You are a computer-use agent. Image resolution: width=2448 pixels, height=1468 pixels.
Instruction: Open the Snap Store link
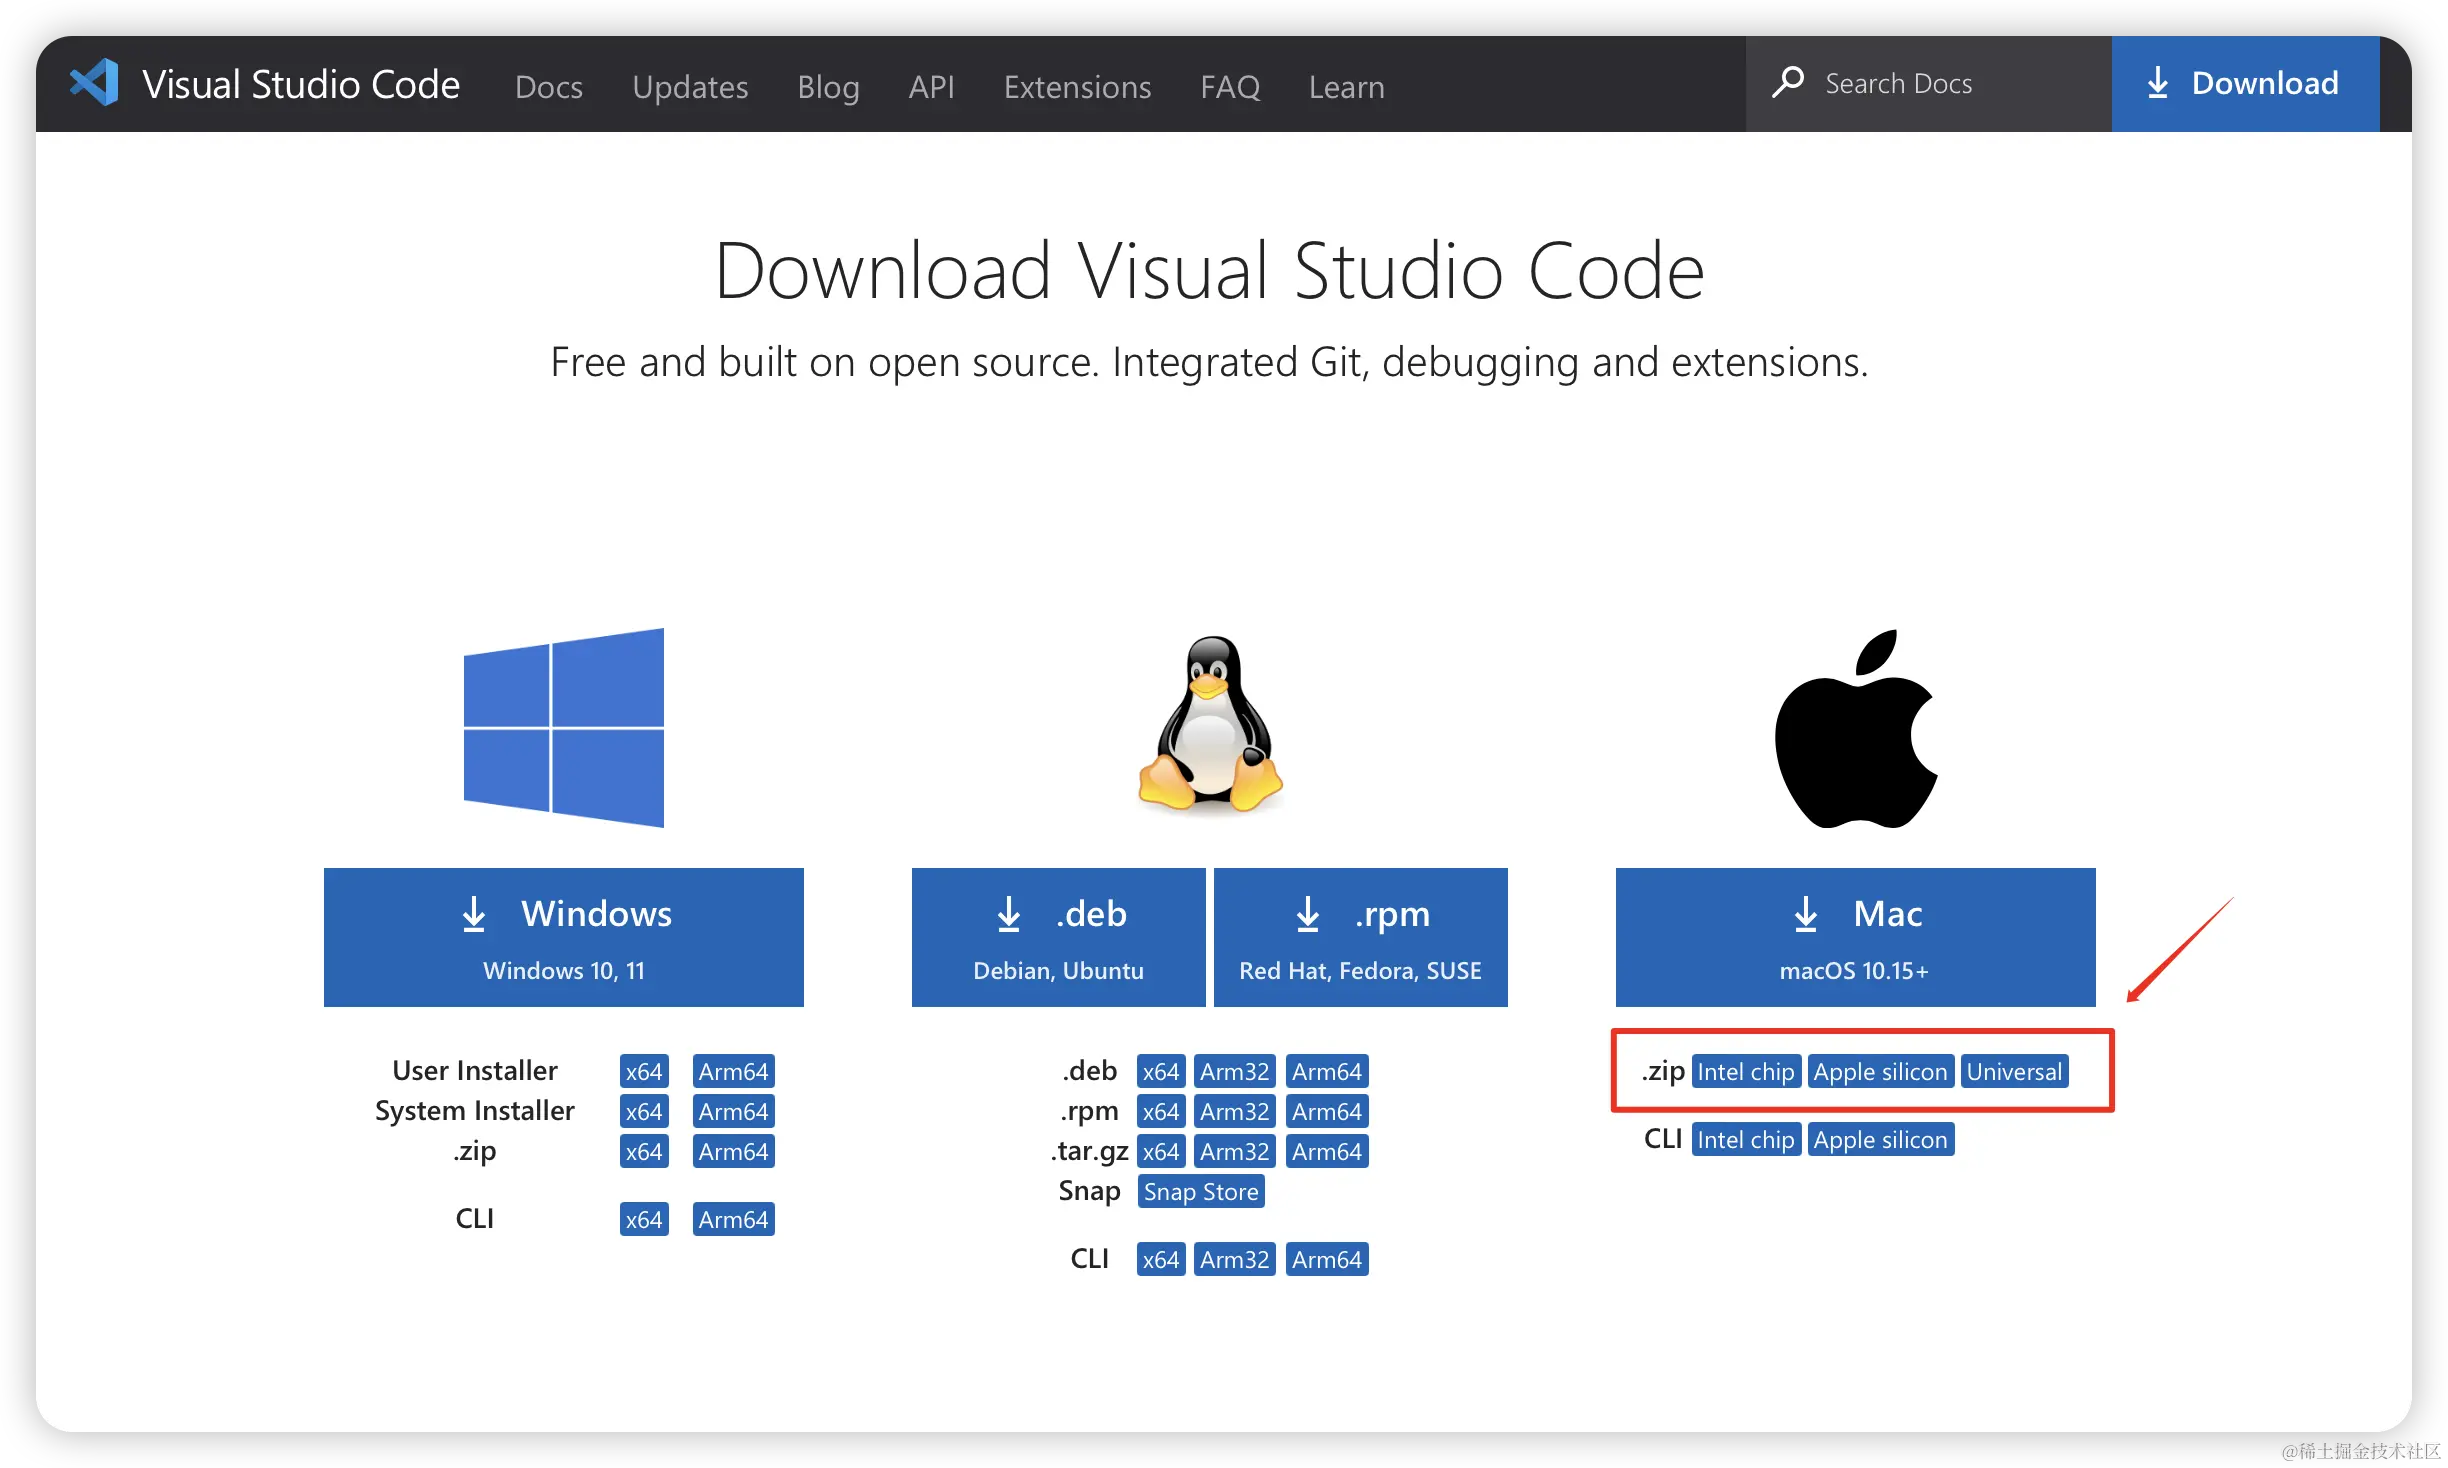1200,1191
